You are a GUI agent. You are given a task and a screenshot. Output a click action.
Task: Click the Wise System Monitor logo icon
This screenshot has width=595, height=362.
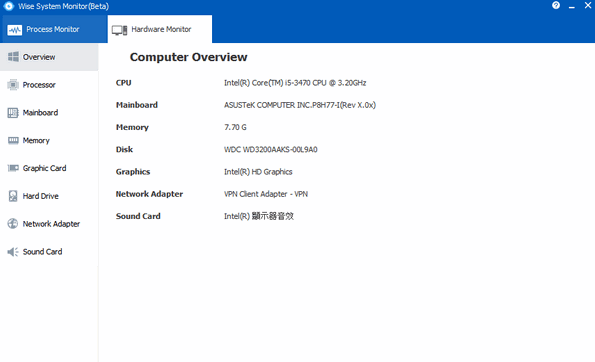coord(8,6)
